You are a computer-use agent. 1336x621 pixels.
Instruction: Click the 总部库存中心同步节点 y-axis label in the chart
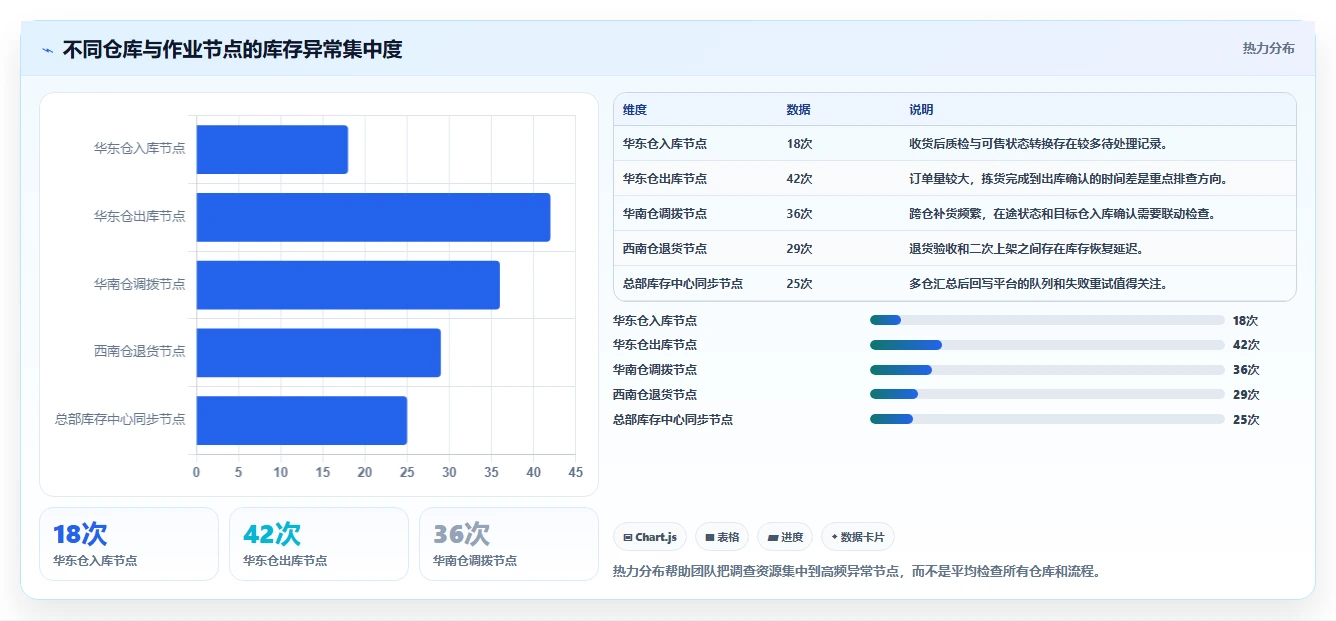point(120,420)
